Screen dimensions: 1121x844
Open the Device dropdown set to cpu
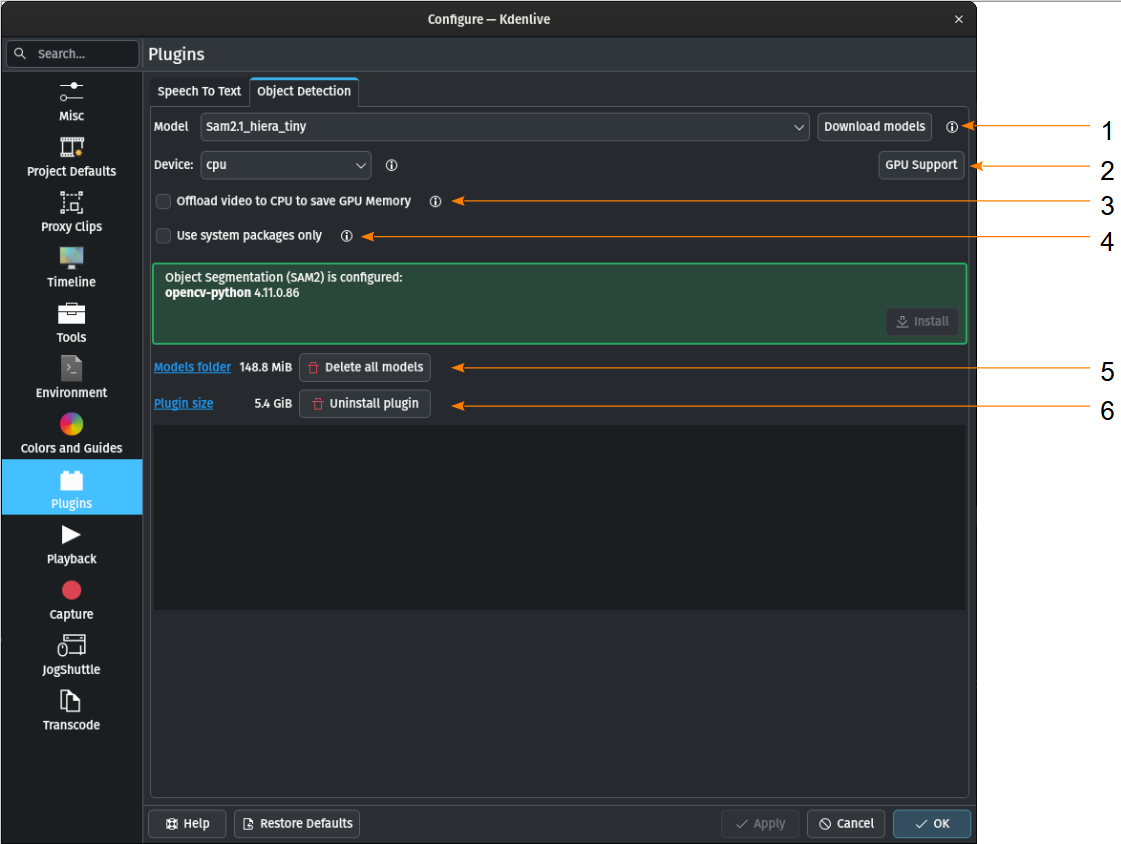pos(286,165)
